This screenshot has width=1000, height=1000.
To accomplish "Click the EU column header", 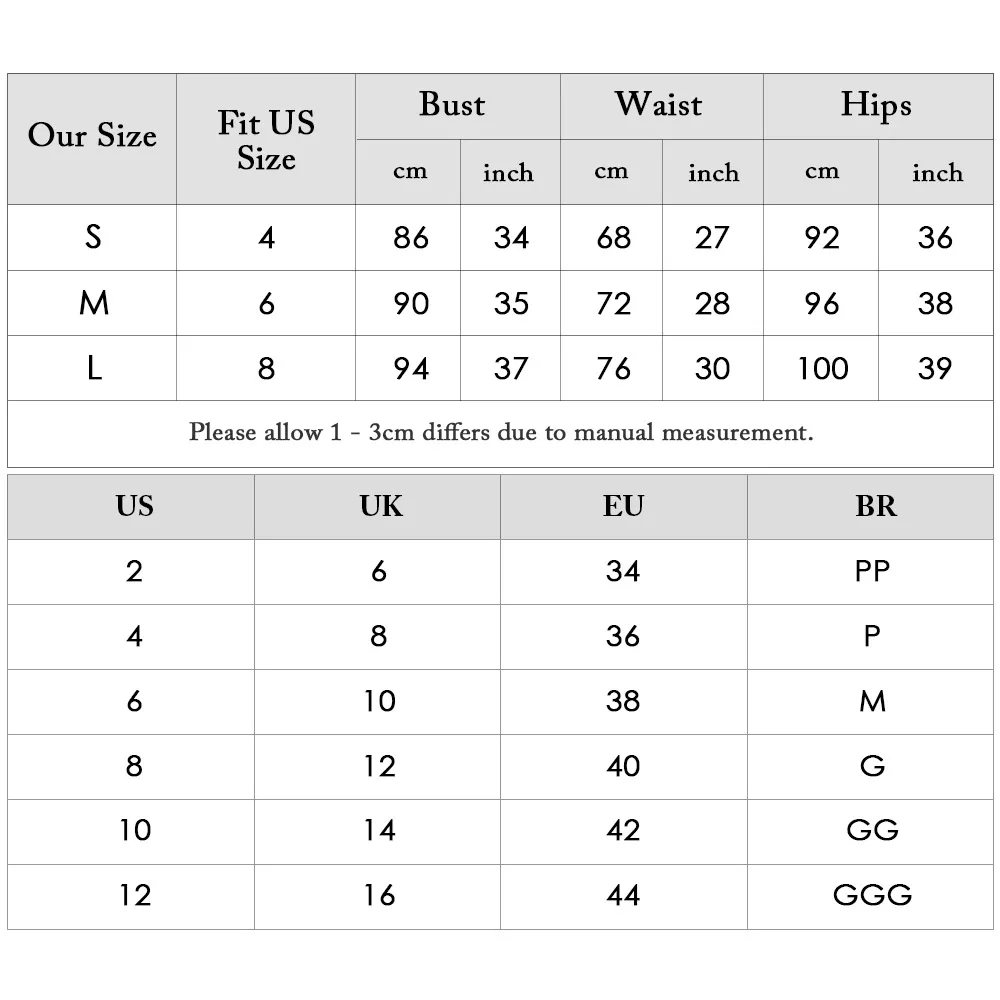I will (624, 507).
